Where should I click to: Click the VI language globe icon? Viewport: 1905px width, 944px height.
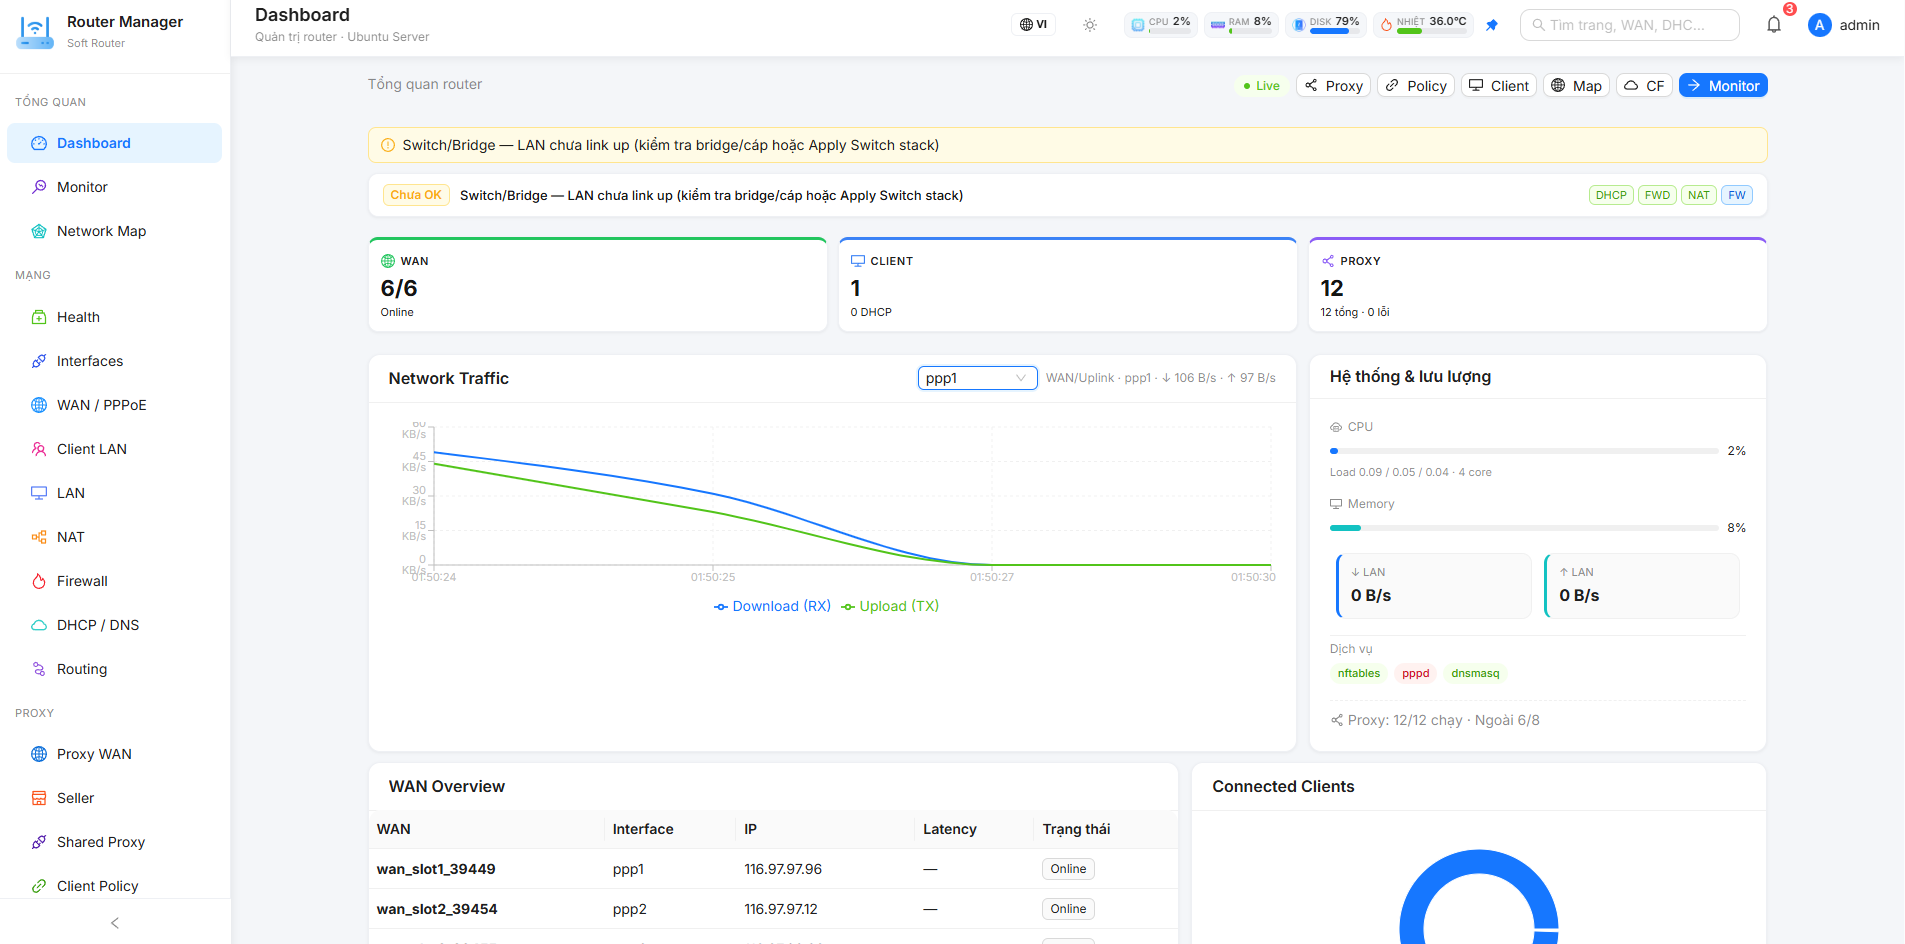[1026, 25]
